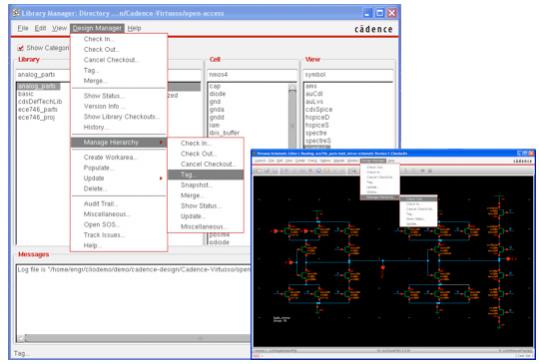Open the File menu in Library Manager
Viewport: 539px width, 364px height.
(23, 28)
